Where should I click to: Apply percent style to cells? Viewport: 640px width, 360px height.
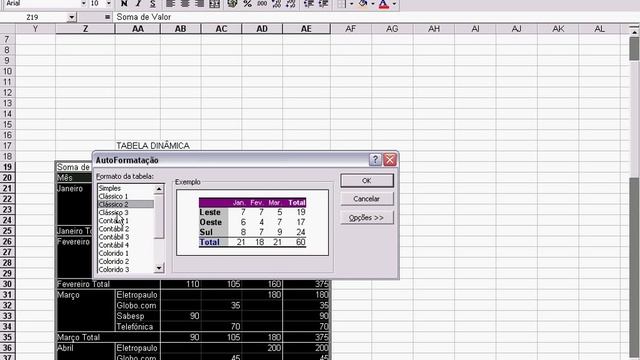click(247, 4)
